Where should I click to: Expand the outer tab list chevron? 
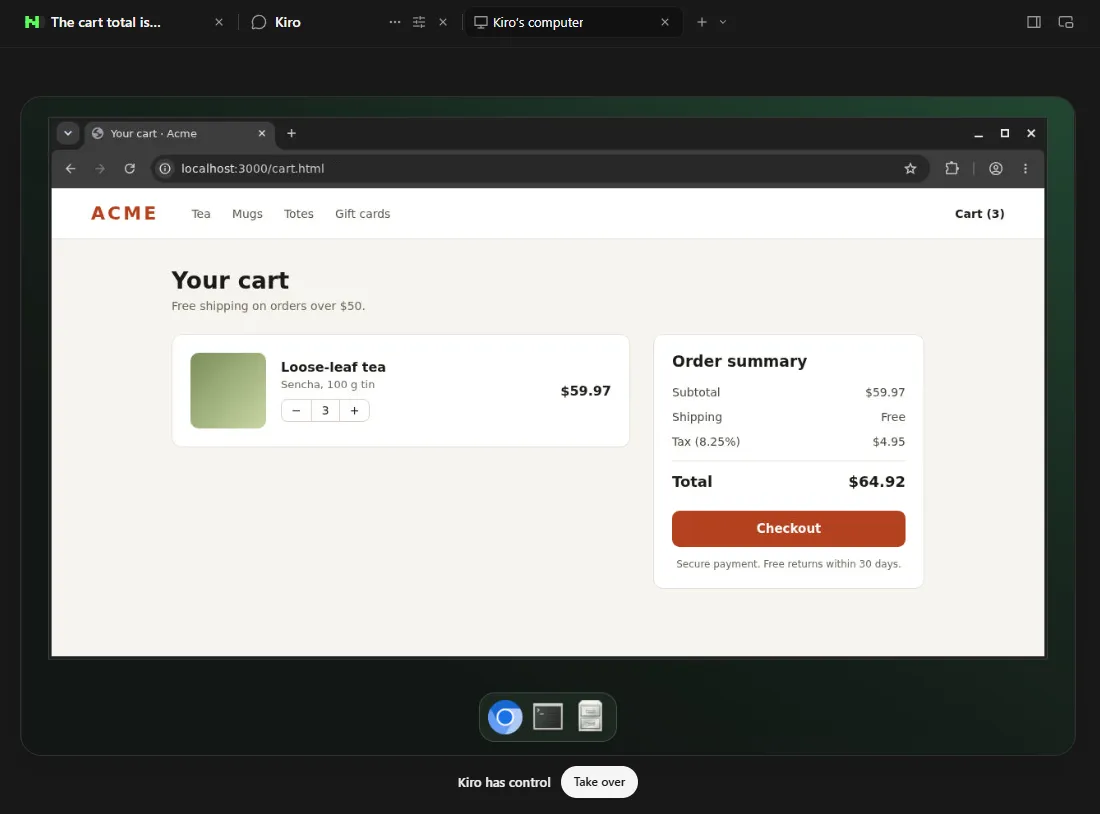point(723,22)
